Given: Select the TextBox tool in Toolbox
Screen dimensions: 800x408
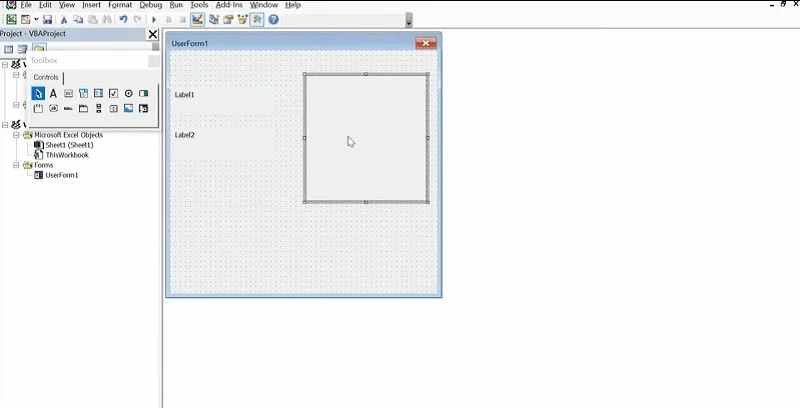Looking at the screenshot, I should [x=68, y=93].
